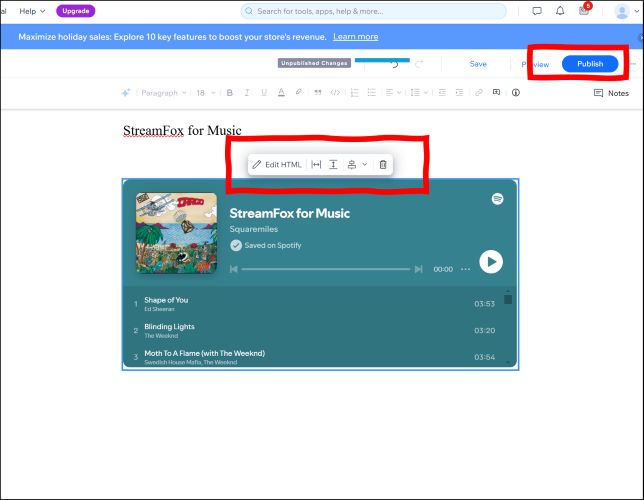Apply bulleted list formatting
The width and height of the screenshot is (644, 500).
pos(372,93)
